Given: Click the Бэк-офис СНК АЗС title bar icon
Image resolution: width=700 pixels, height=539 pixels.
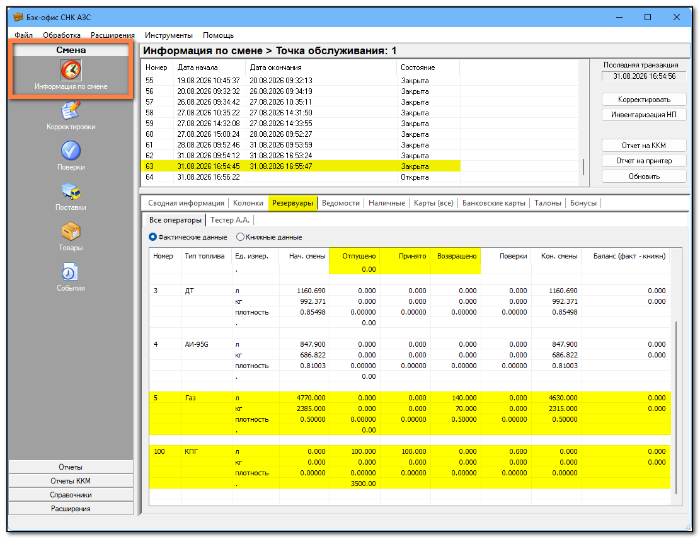Looking at the screenshot, I should coord(18,17).
